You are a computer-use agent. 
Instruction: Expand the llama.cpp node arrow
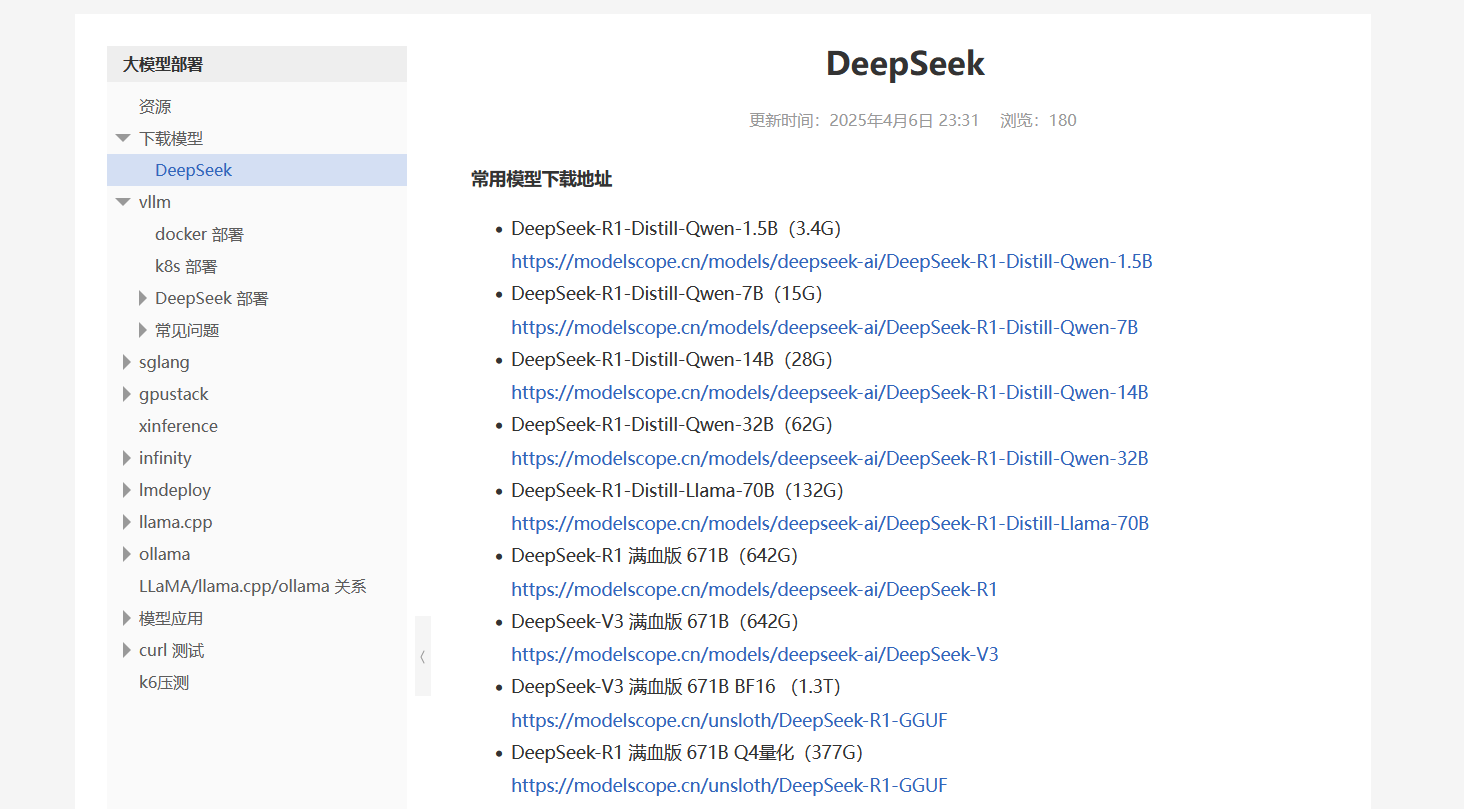click(127, 522)
